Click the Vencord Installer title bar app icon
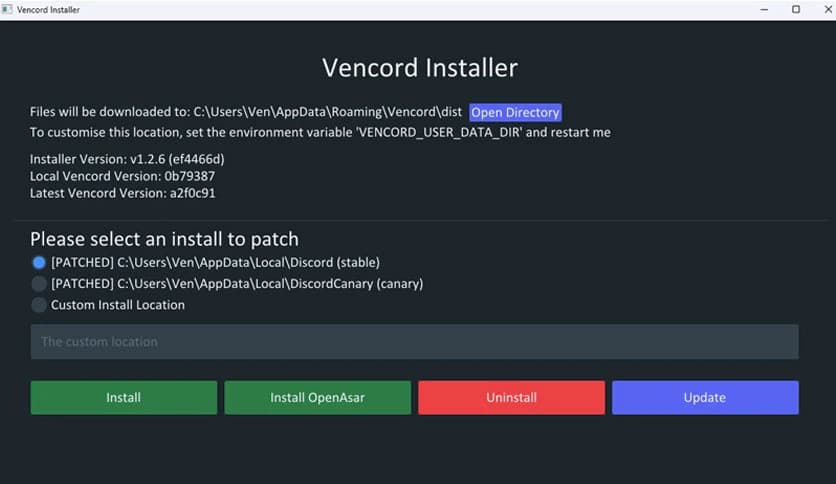 [x=7, y=10]
